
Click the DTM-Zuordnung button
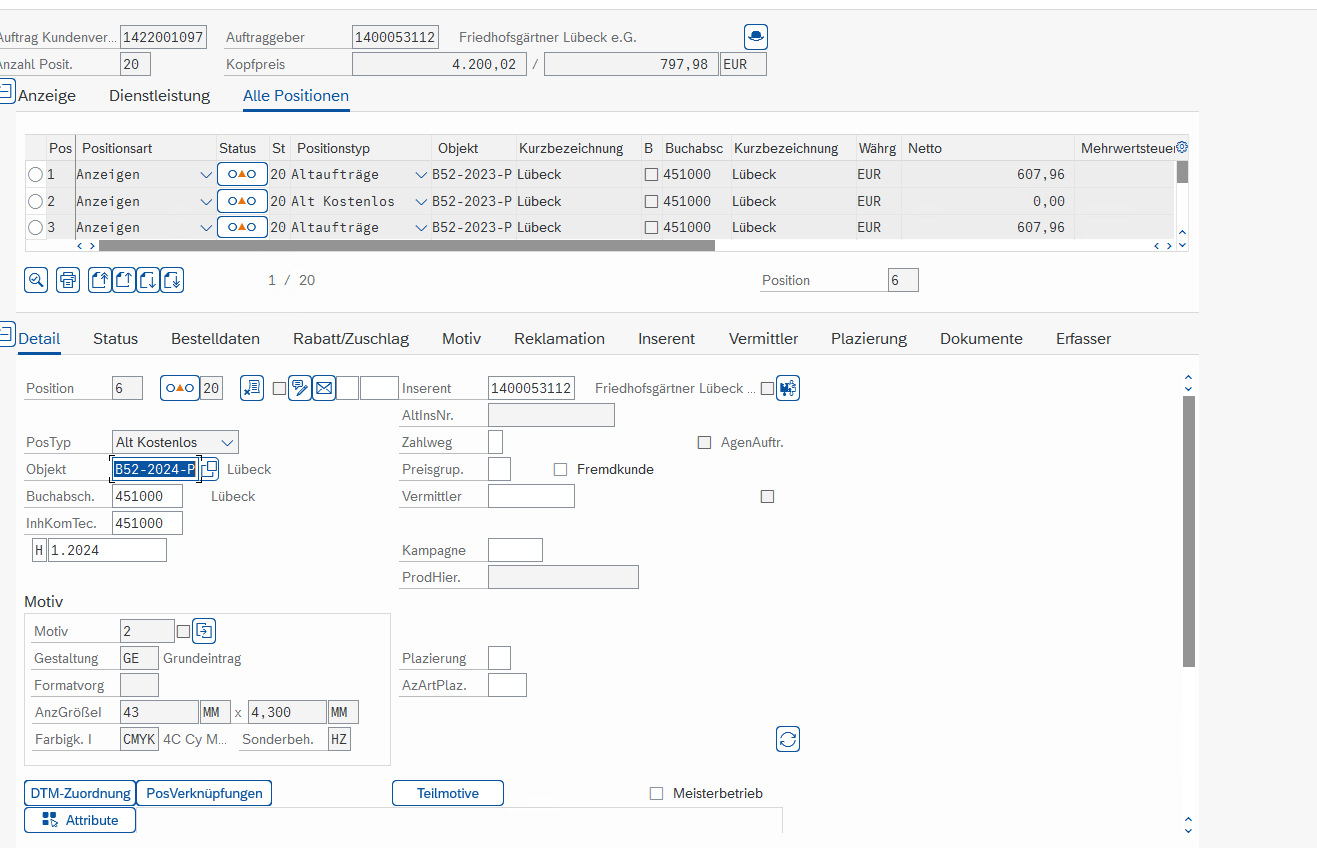(80, 793)
